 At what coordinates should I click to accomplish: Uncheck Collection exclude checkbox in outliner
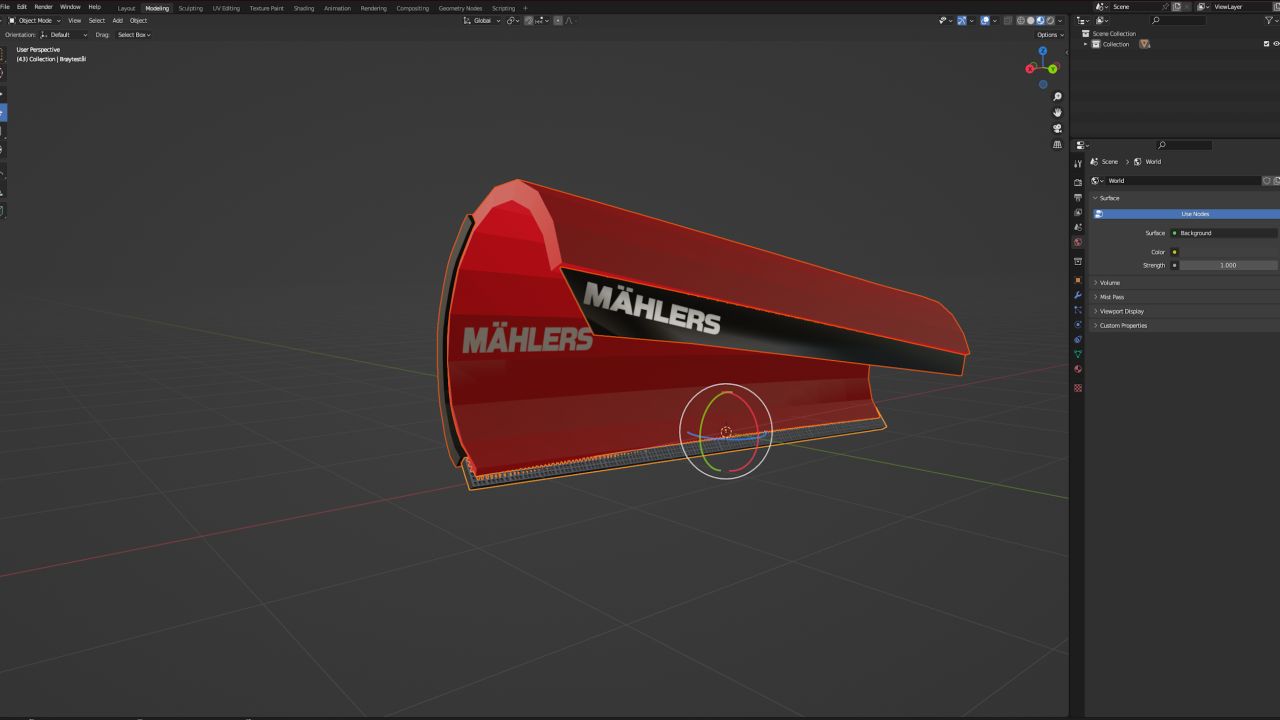pyautogui.click(x=1266, y=44)
